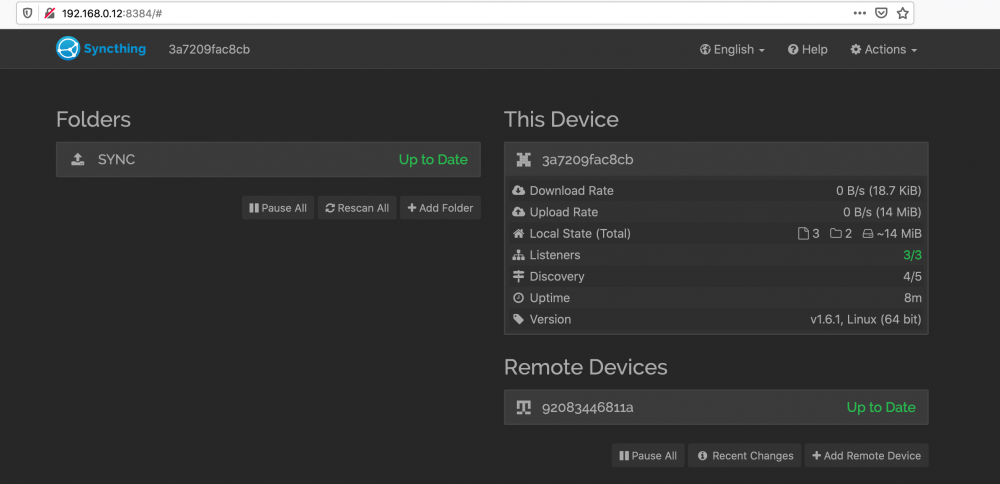Click the Pocket save icon
1000x484 pixels.
[881, 13]
